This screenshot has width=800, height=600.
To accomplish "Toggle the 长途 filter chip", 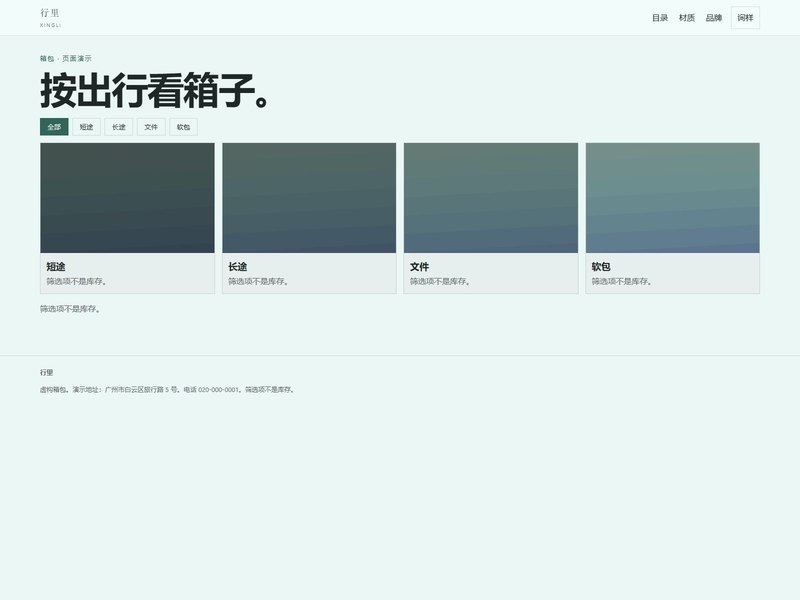I will (118, 127).
